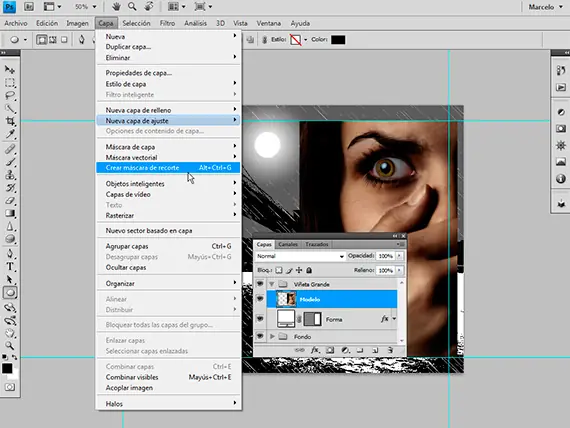The height and width of the screenshot is (428, 570).
Task: Choose Crear máscara de recorte
Action: (168, 168)
